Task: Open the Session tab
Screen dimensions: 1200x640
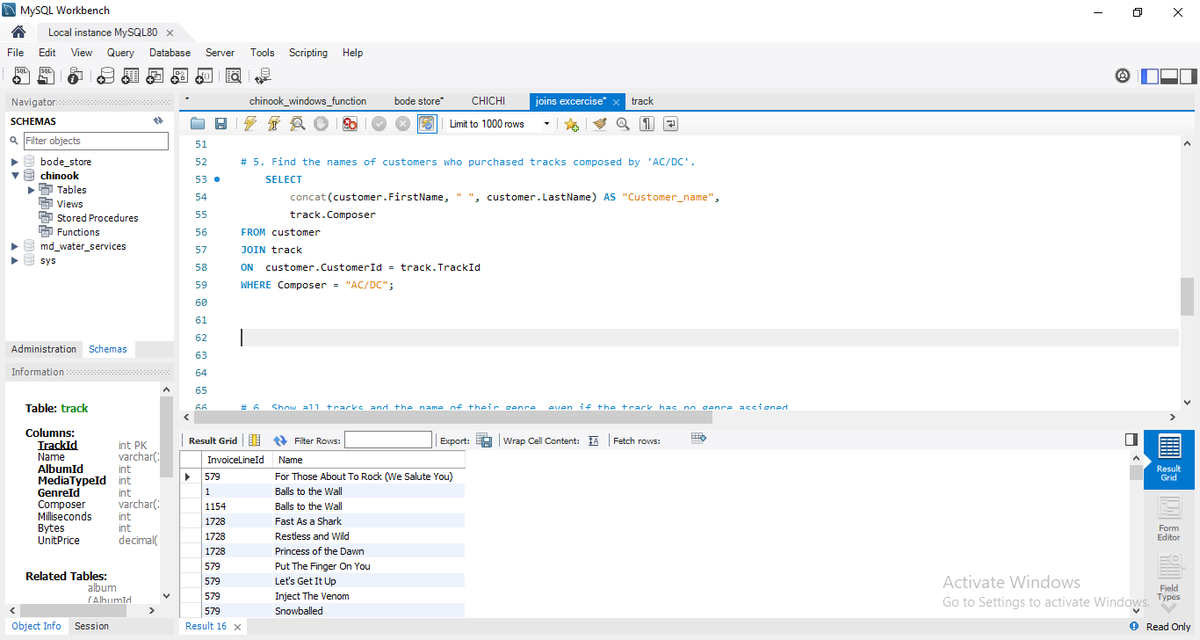Action: coord(92,626)
